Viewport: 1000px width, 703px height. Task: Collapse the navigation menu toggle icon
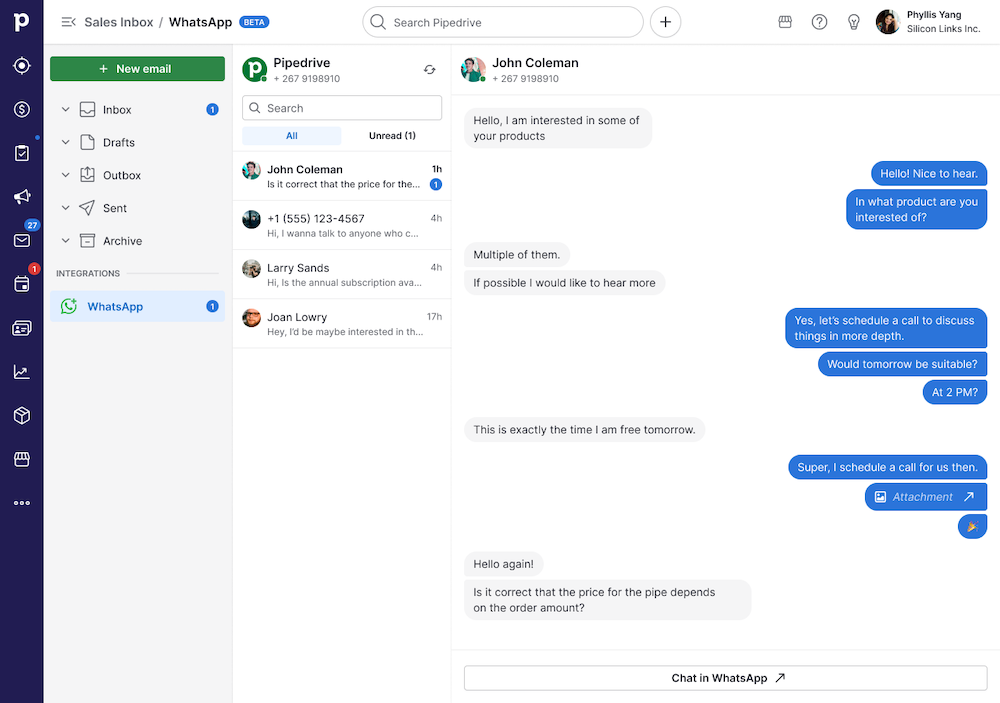68,22
